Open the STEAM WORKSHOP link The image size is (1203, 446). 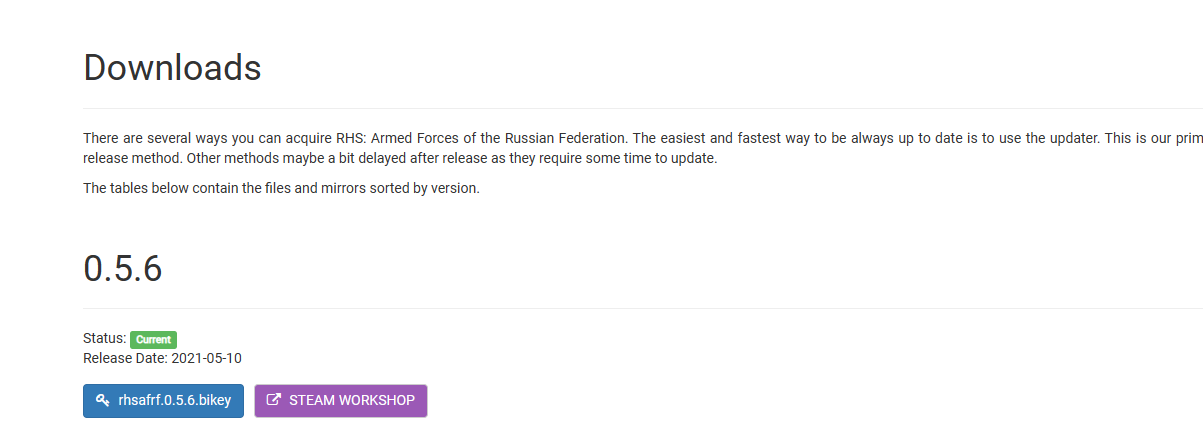click(341, 401)
